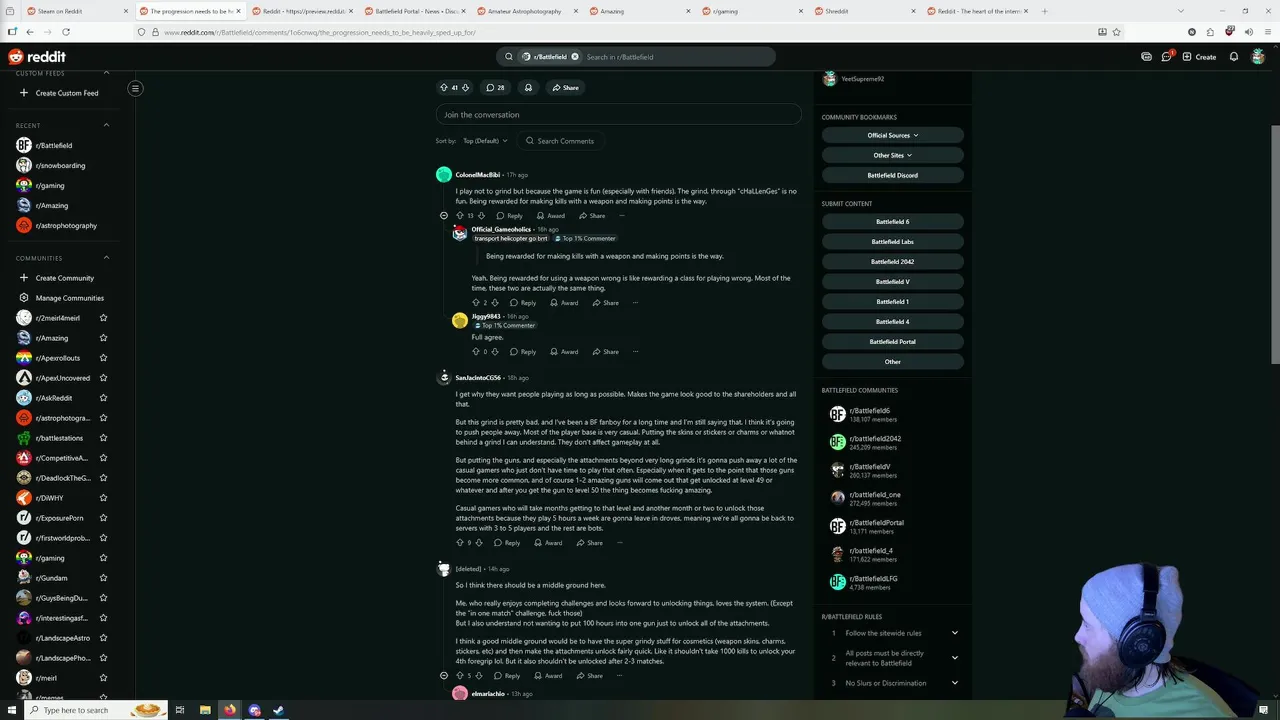Downvote ColonelMacBibi's comment
Screen dimensions: 1280x720
click(481, 216)
